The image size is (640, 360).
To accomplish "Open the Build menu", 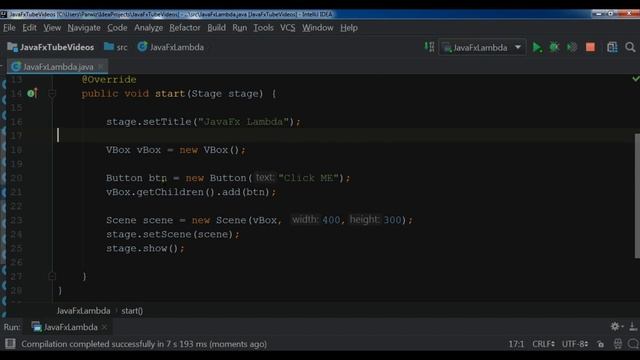I will (216, 28).
